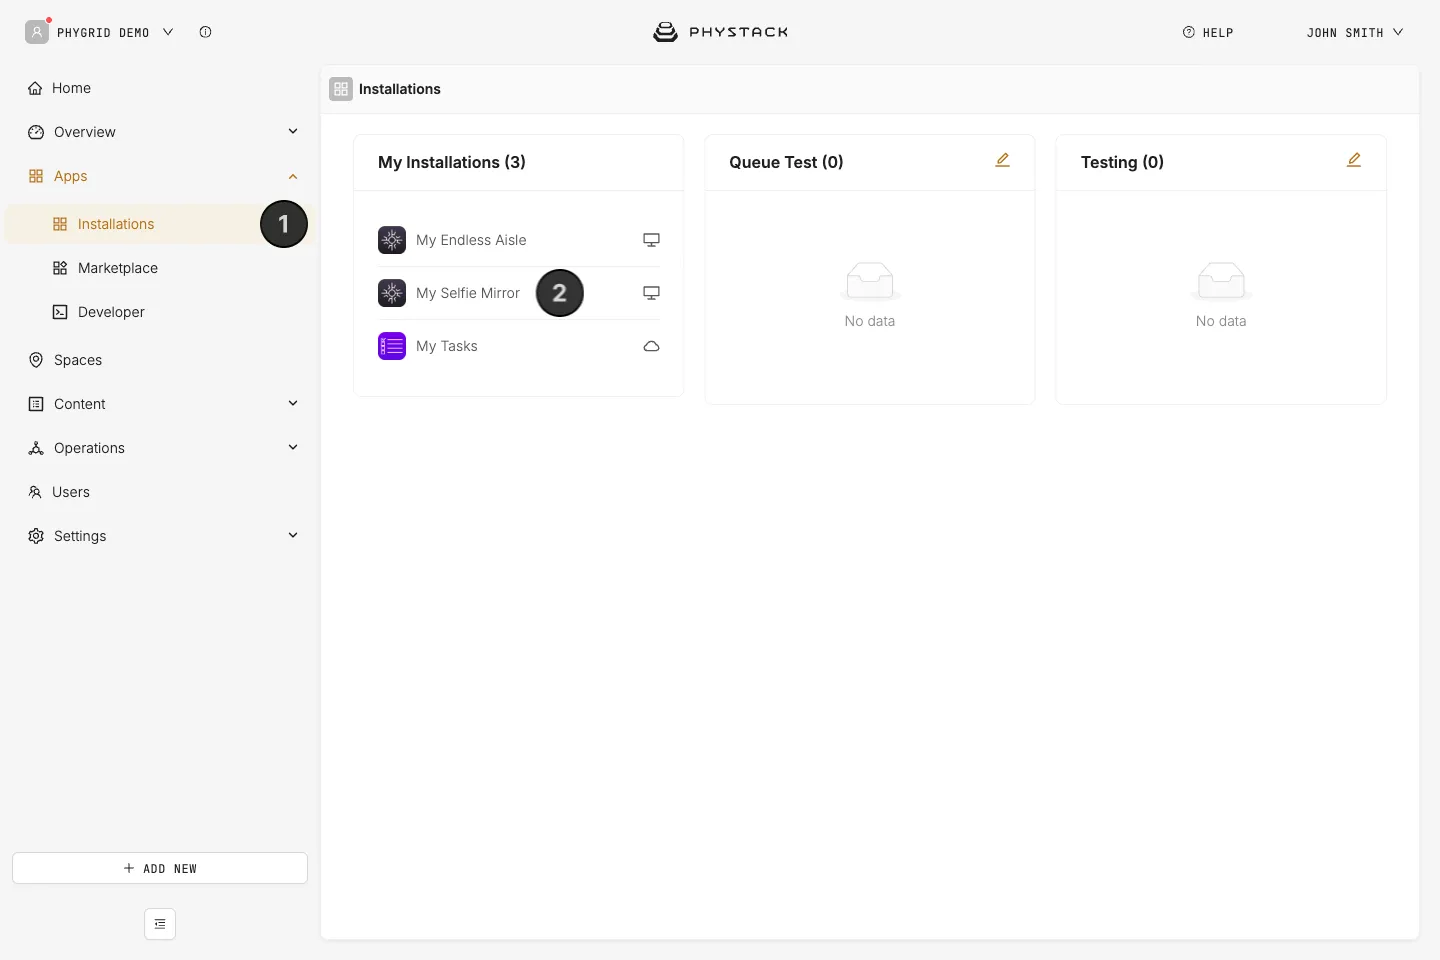Click the Spaces location pin icon
The height and width of the screenshot is (960, 1440).
[36, 360]
